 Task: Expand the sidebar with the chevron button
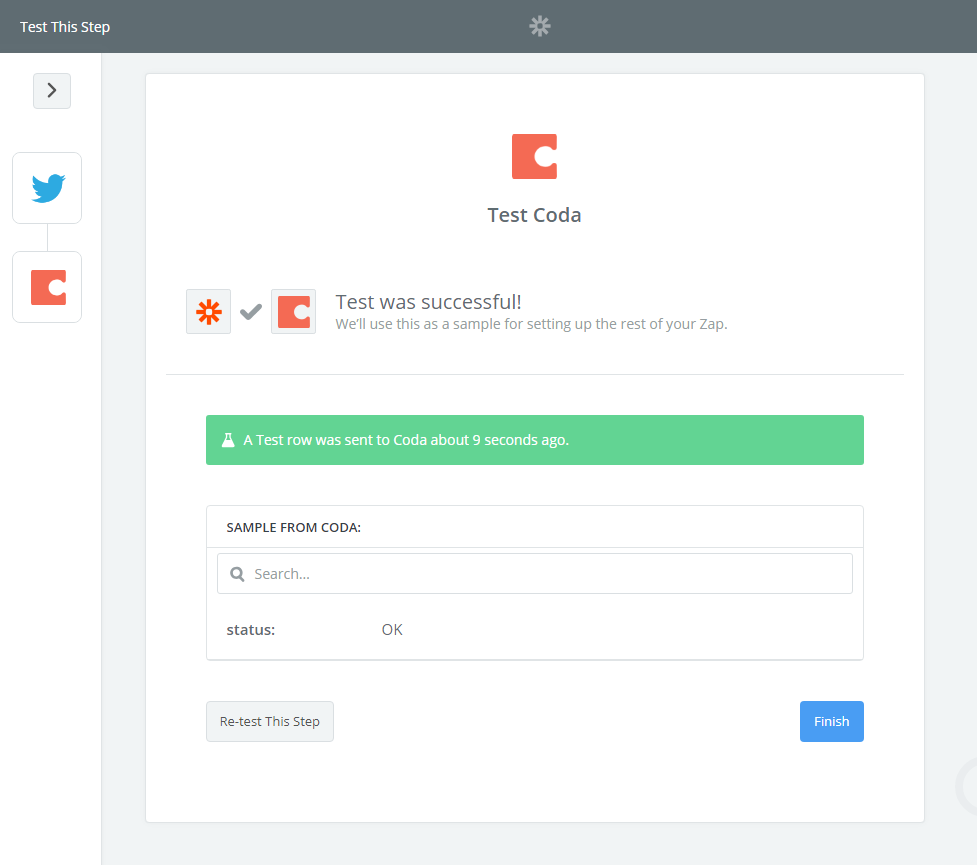(x=52, y=91)
